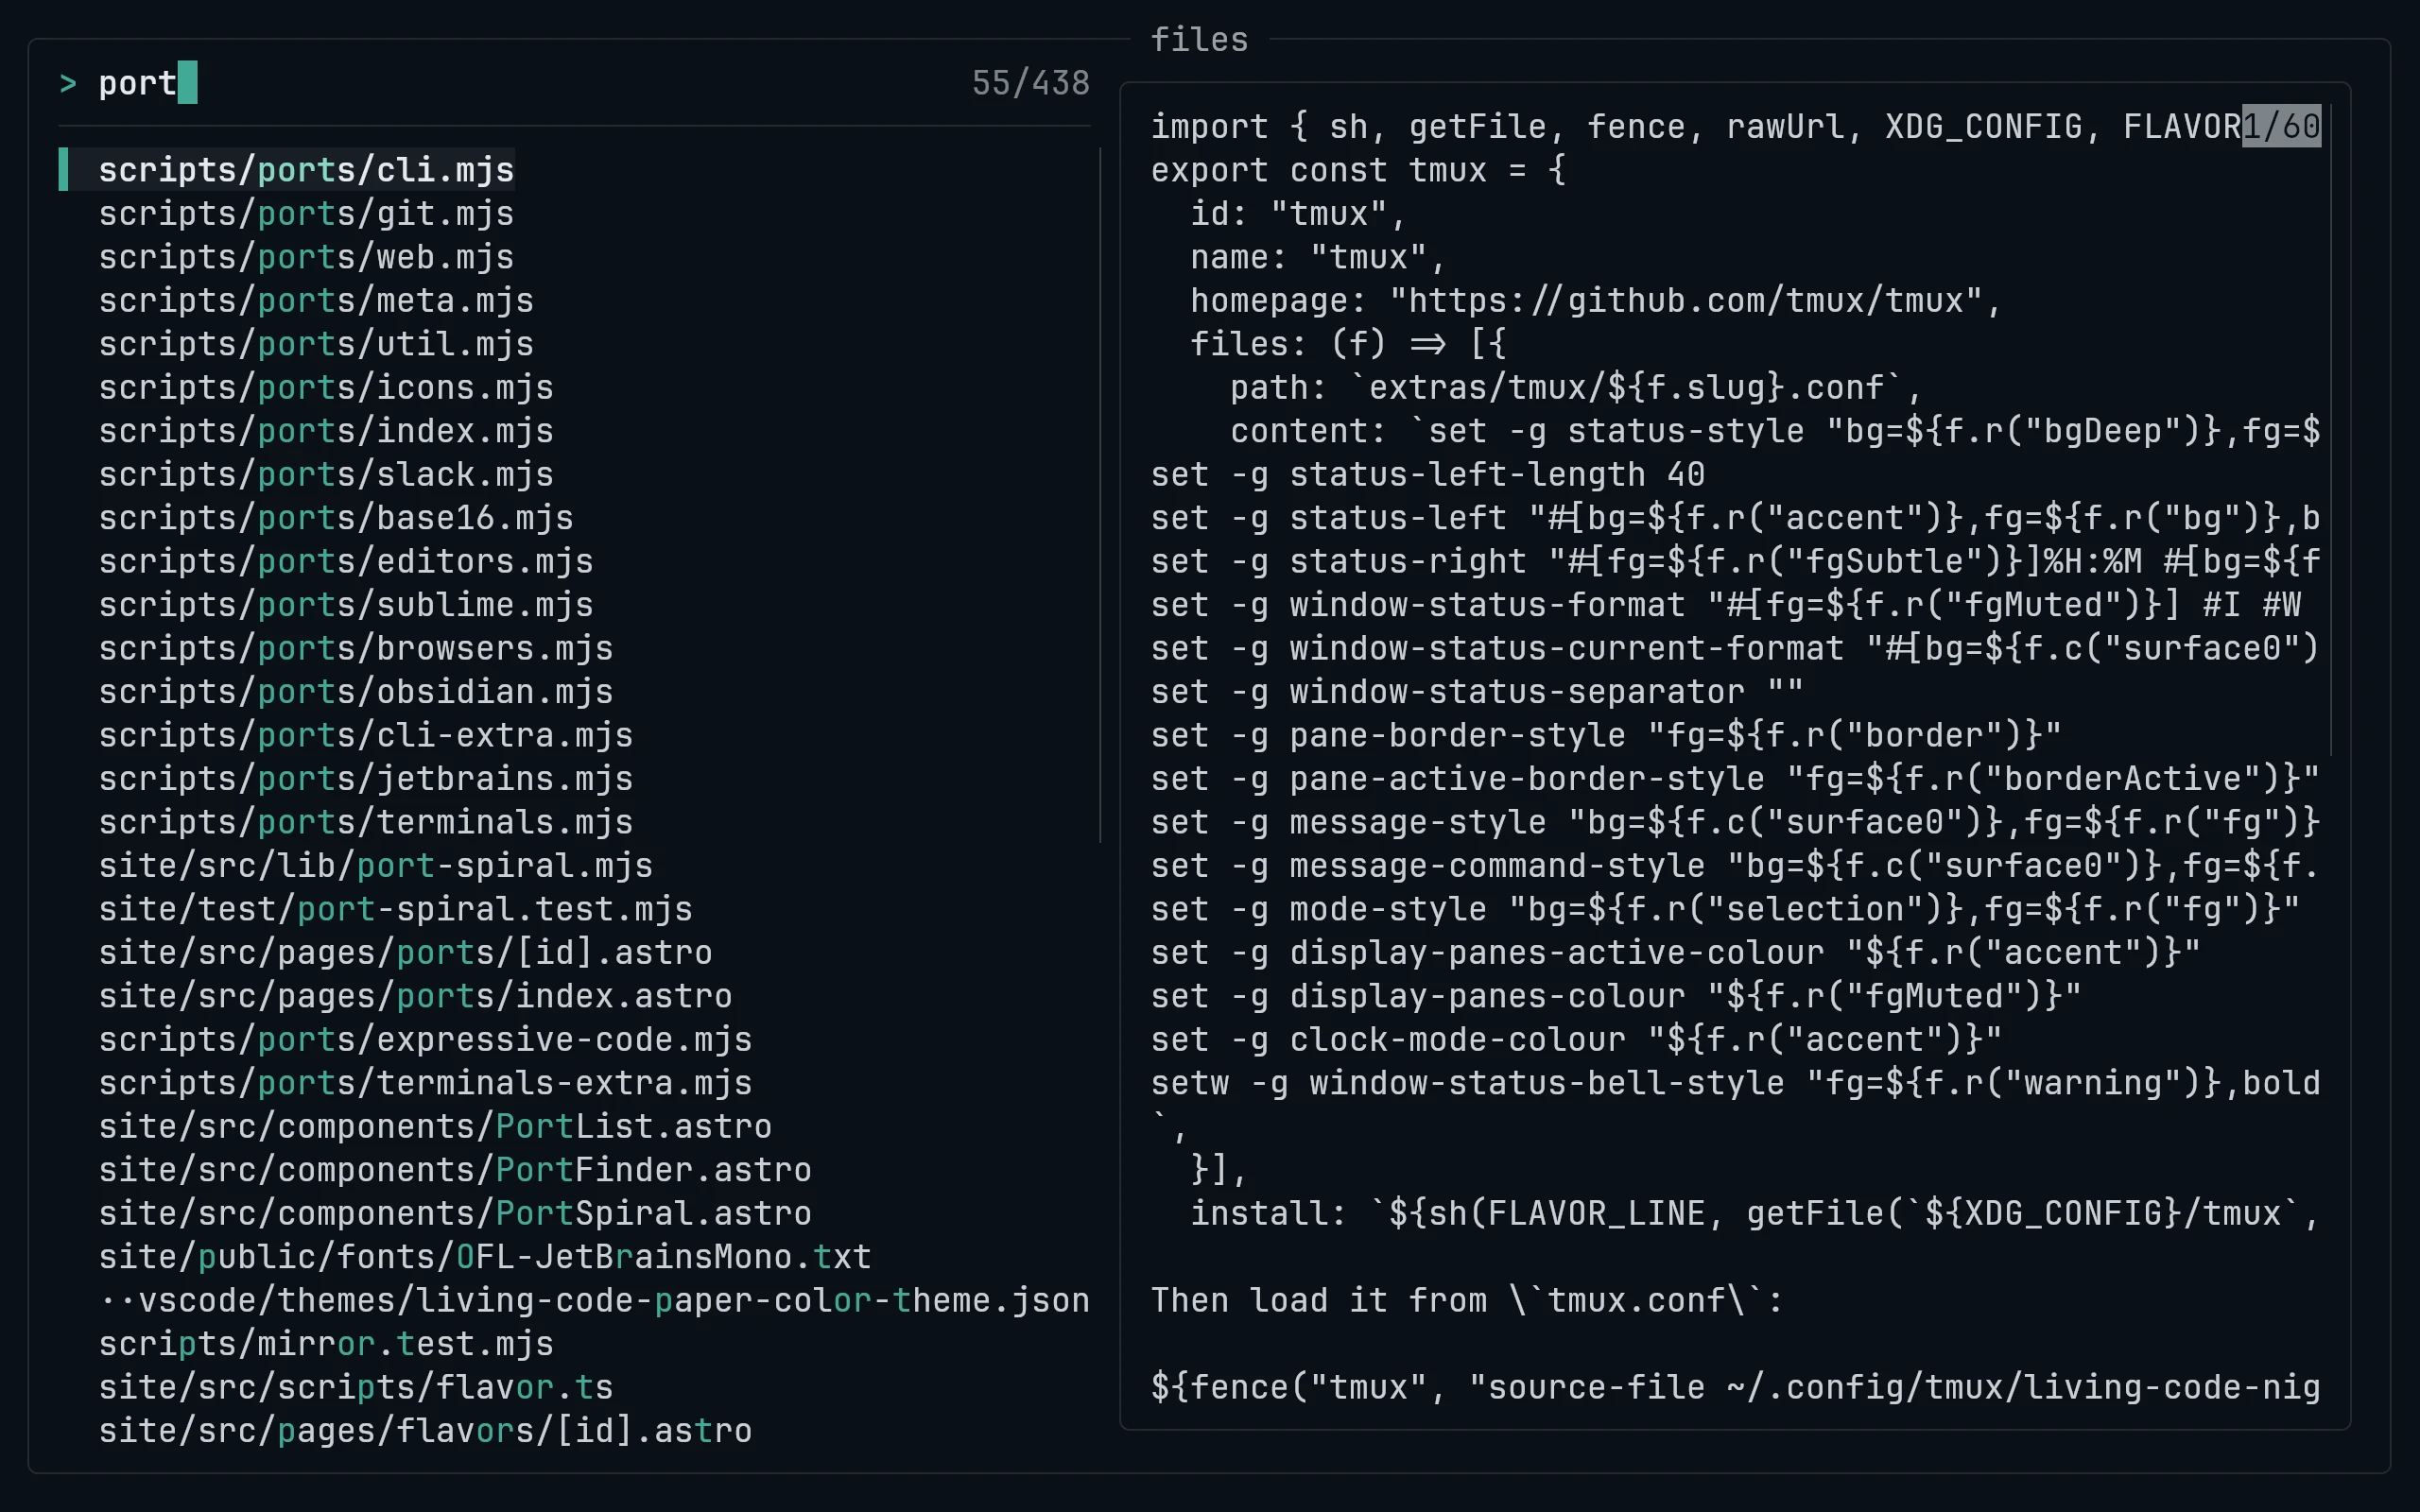Open site/src/pages/ports/index.astro entry
The width and height of the screenshot is (2420, 1512).
416,996
